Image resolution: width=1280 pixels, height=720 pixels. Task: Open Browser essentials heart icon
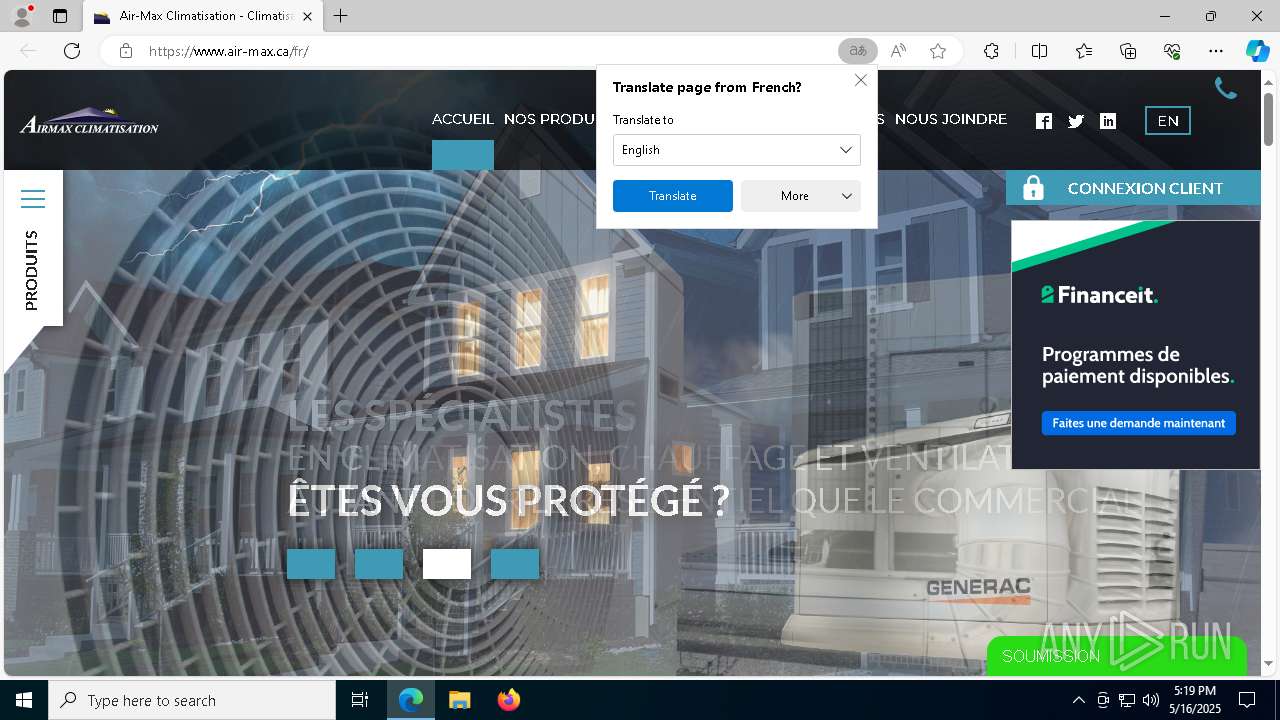[x=1172, y=51]
